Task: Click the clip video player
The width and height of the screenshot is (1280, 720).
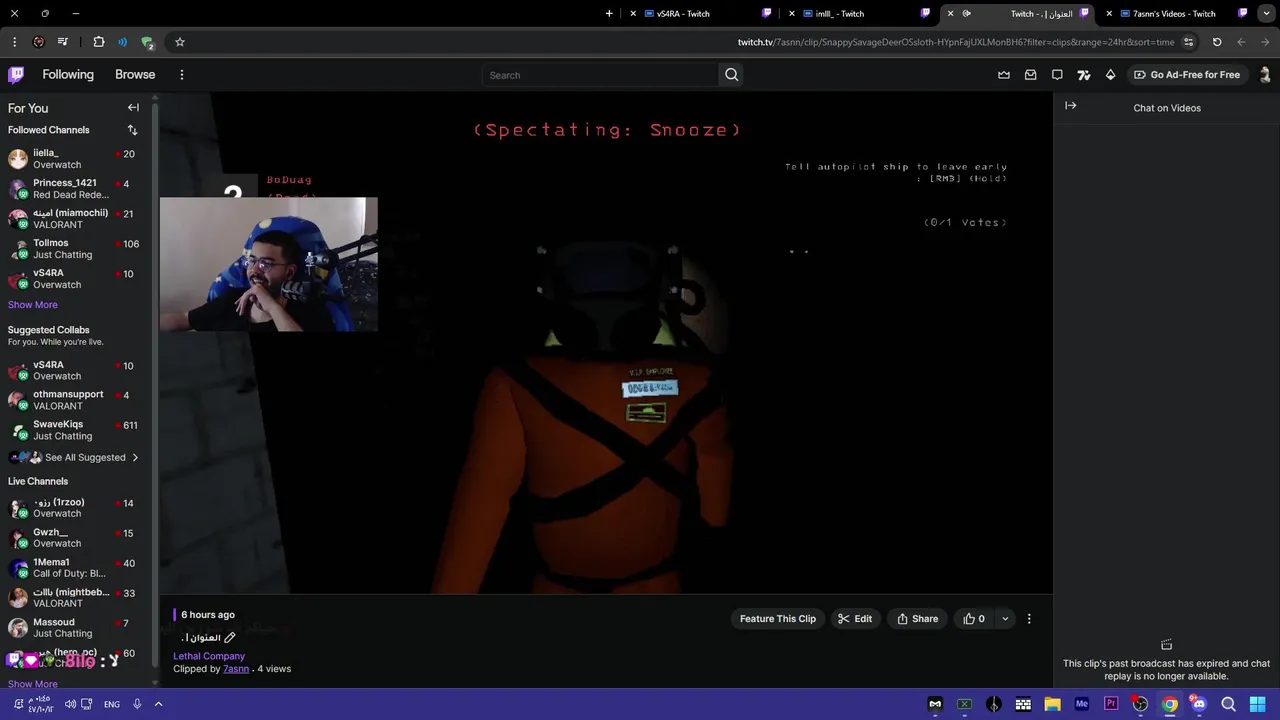Action: pos(606,343)
